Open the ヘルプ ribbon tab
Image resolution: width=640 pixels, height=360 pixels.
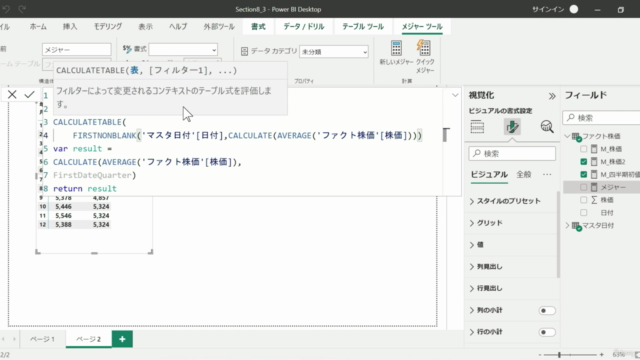tap(178, 27)
